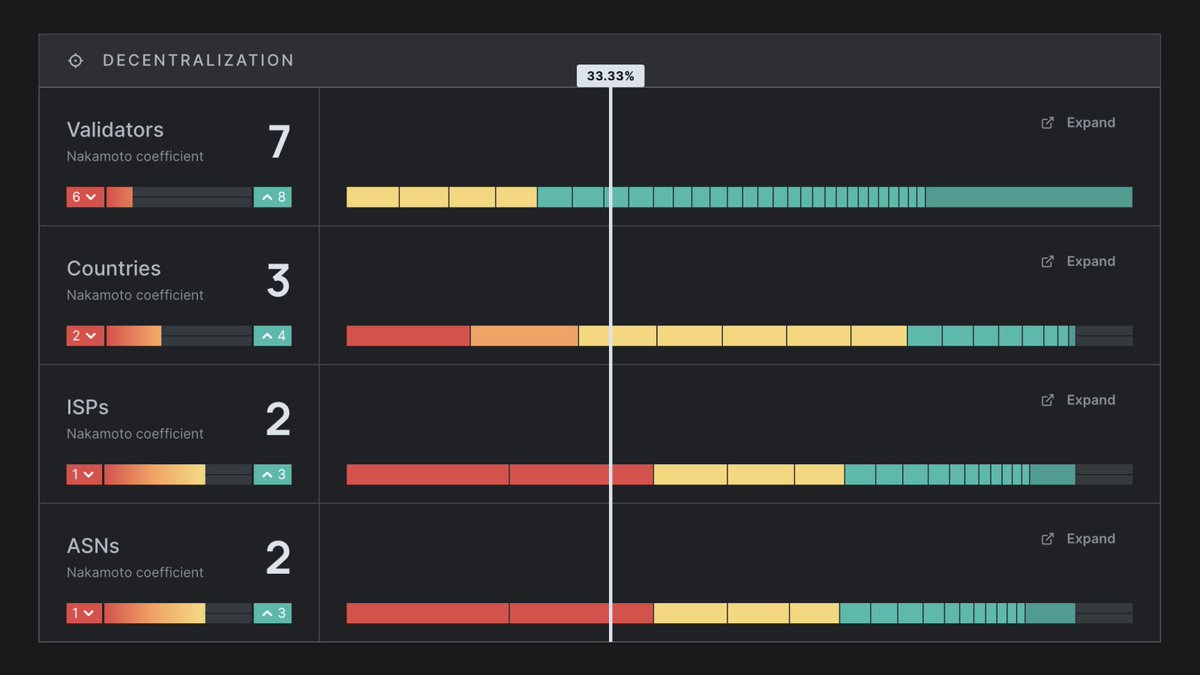The image size is (1200, 675).
Task: Click the ASNs coefficient value 2
Action: tap(279, 559)
